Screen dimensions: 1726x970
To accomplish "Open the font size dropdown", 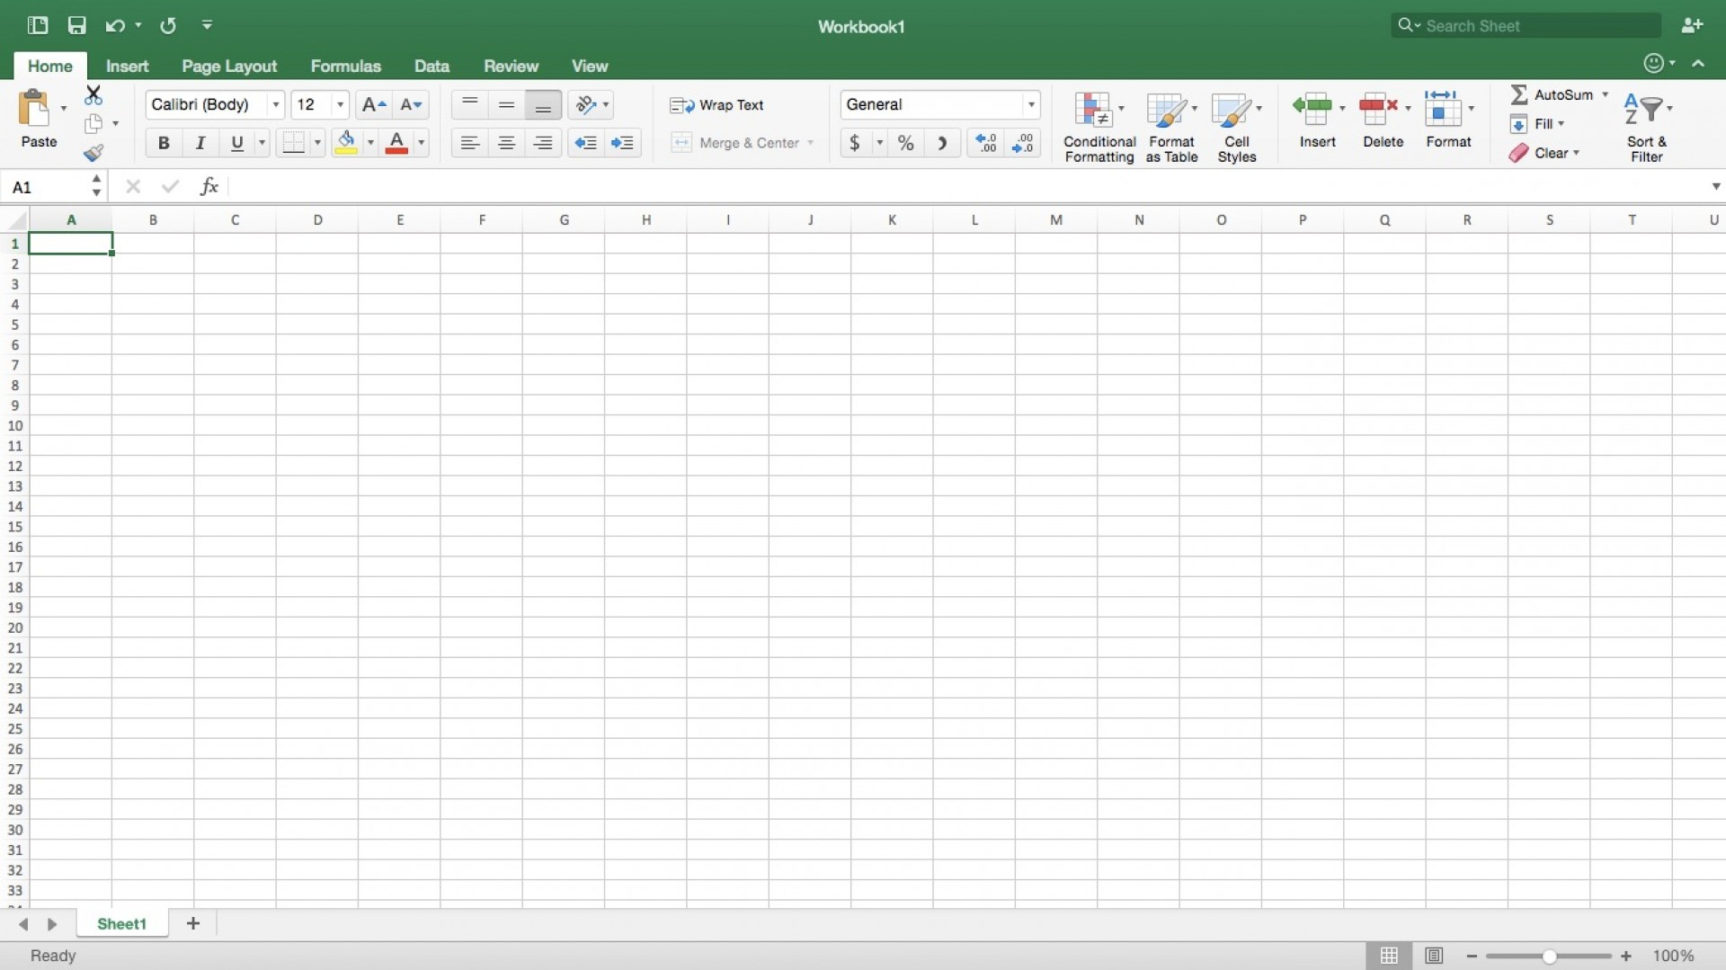I will [339, 104].
